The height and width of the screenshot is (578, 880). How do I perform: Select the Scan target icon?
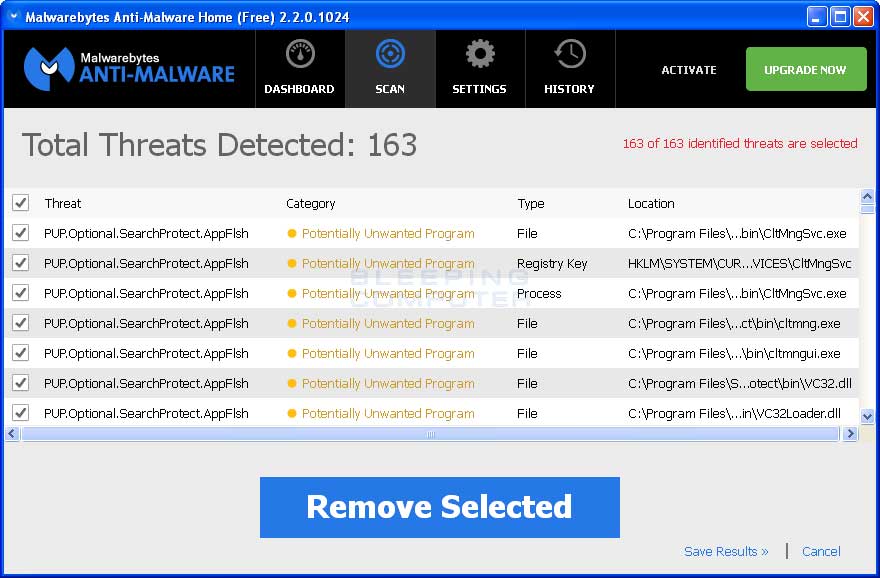point(390,55)
